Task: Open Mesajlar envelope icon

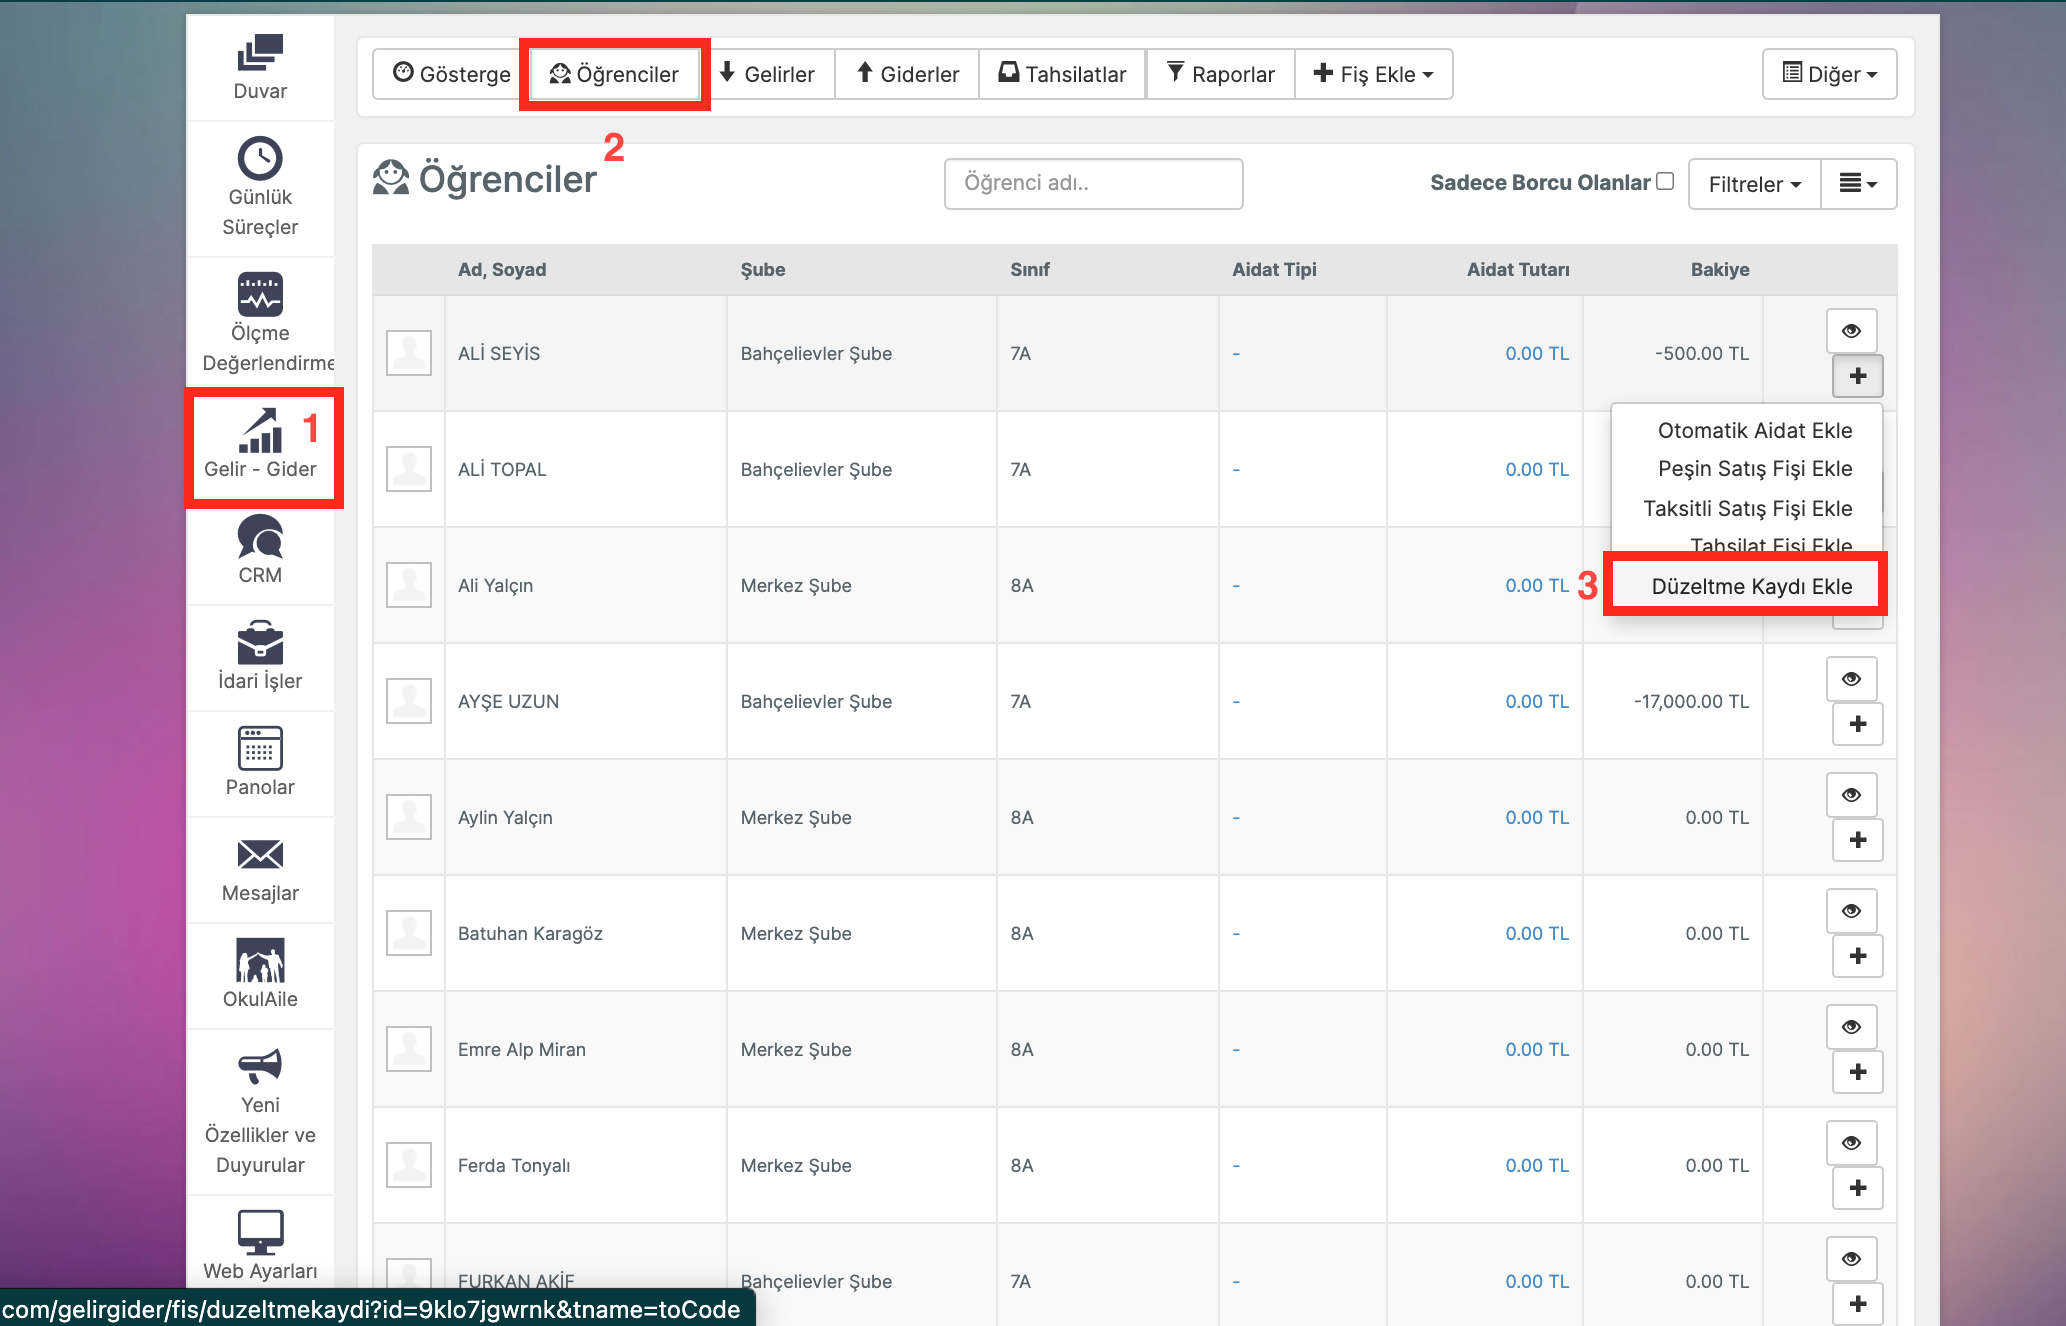Action: click(x=260, y=854)
